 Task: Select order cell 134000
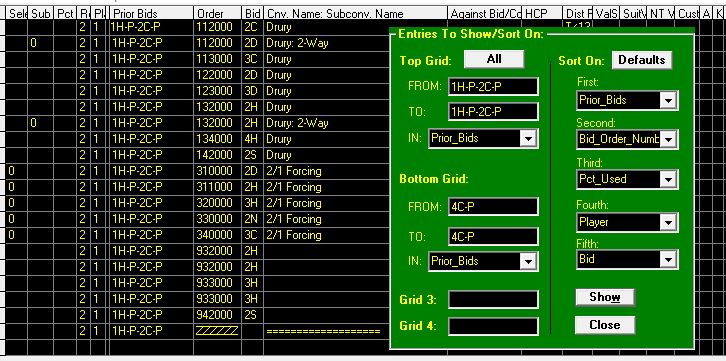tap(218, 139)
